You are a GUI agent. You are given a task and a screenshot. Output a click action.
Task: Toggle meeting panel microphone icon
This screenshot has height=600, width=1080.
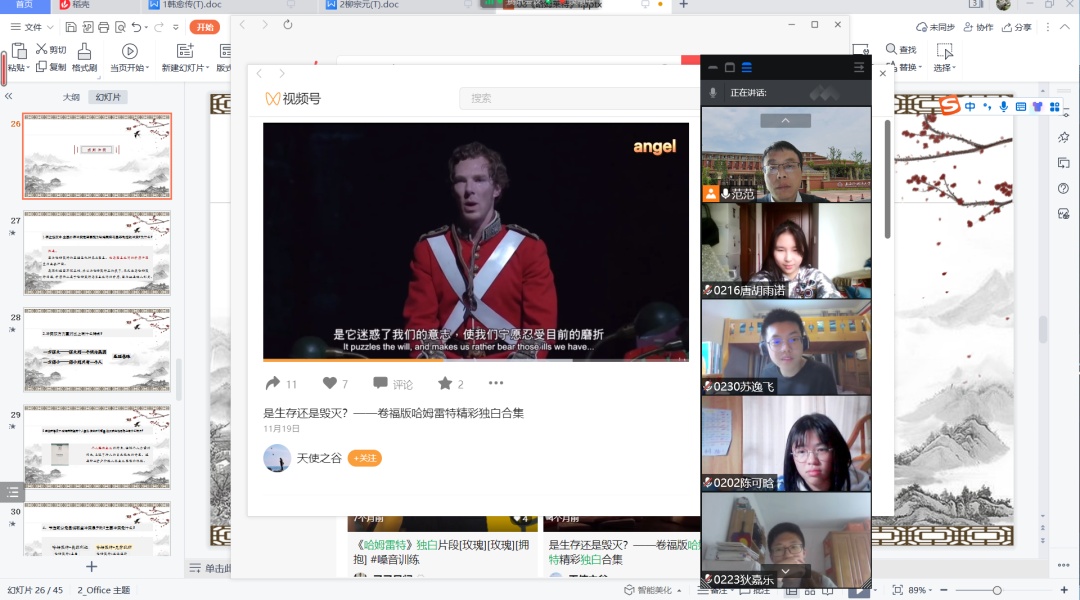tap(713, 92)
